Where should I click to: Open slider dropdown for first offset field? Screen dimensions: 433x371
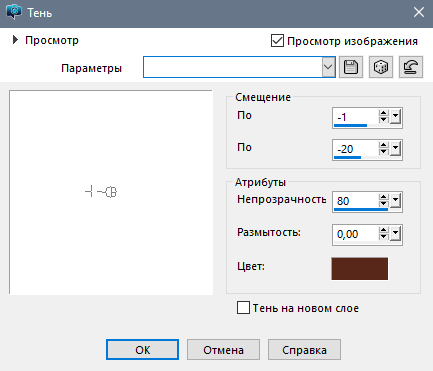click(x=395, y=117)
